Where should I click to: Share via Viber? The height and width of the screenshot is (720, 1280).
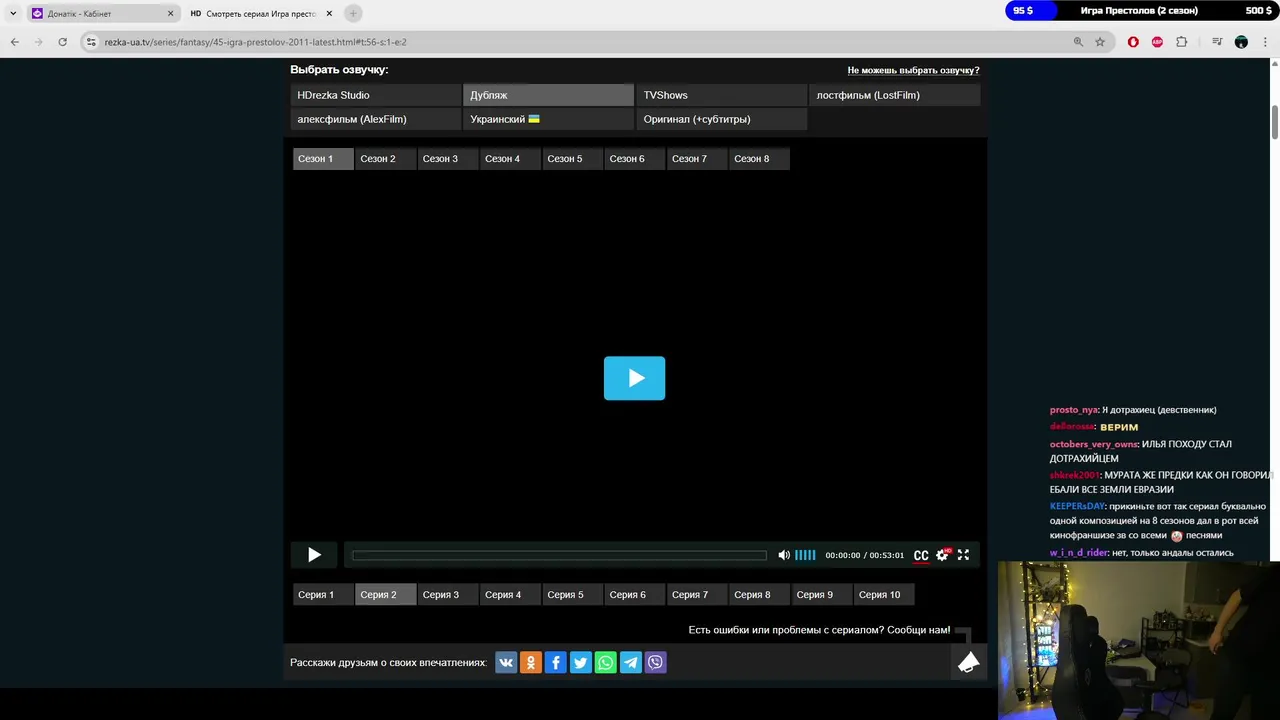655,662
